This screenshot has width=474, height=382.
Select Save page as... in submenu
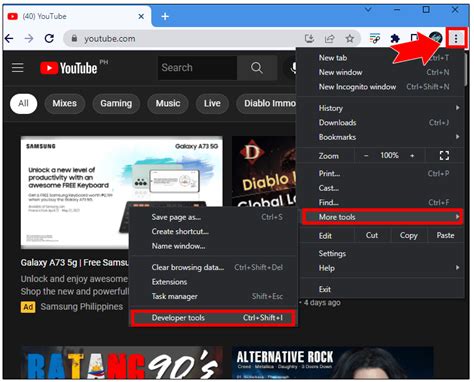(x=213, y=217)
